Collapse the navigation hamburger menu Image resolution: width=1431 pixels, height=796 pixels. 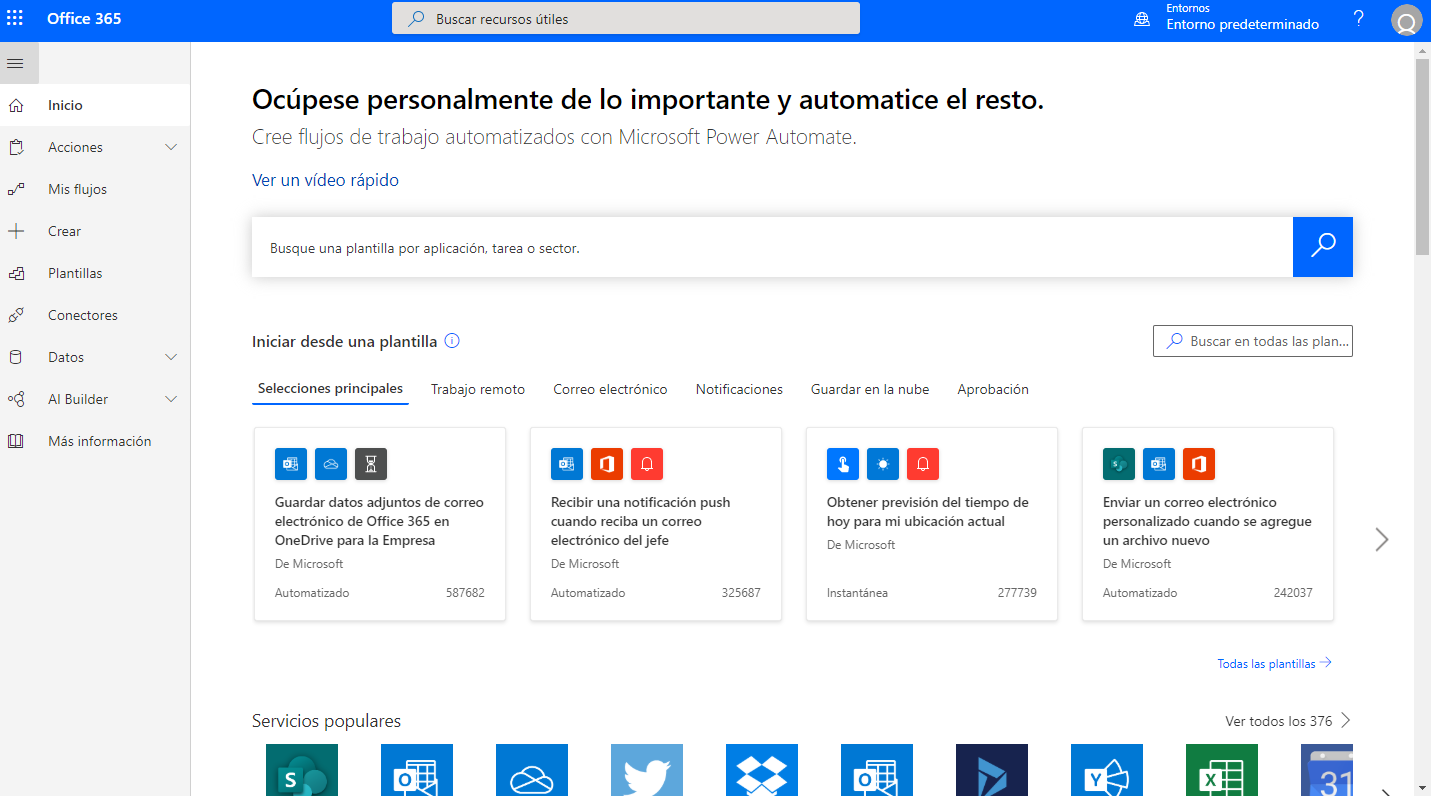[x=15, y=63]
